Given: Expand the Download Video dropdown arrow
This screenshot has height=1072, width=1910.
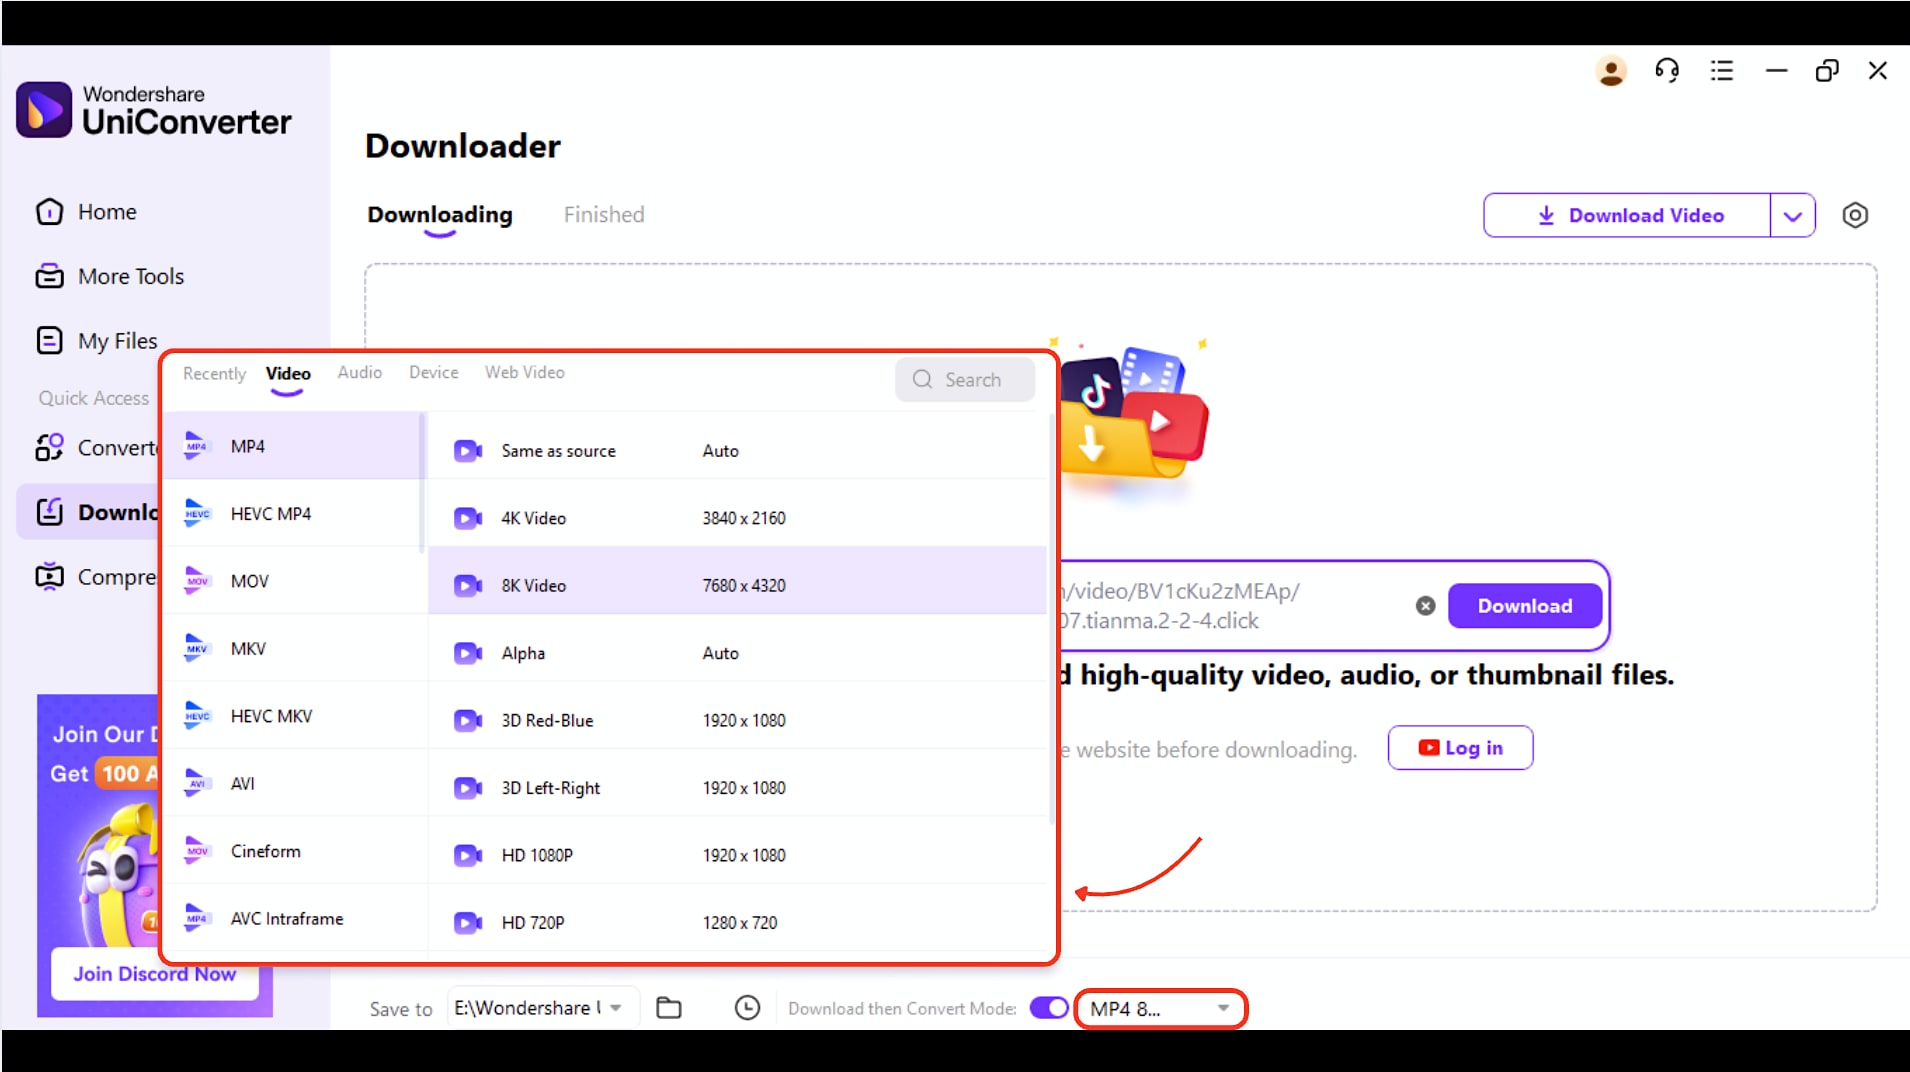Looking at the screenshot, I should click(x=1793, y=215).
